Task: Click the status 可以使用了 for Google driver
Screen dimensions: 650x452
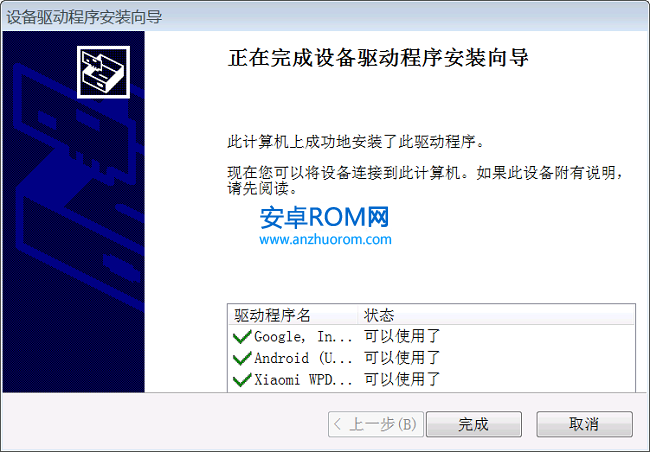Action: coord(402,336)
